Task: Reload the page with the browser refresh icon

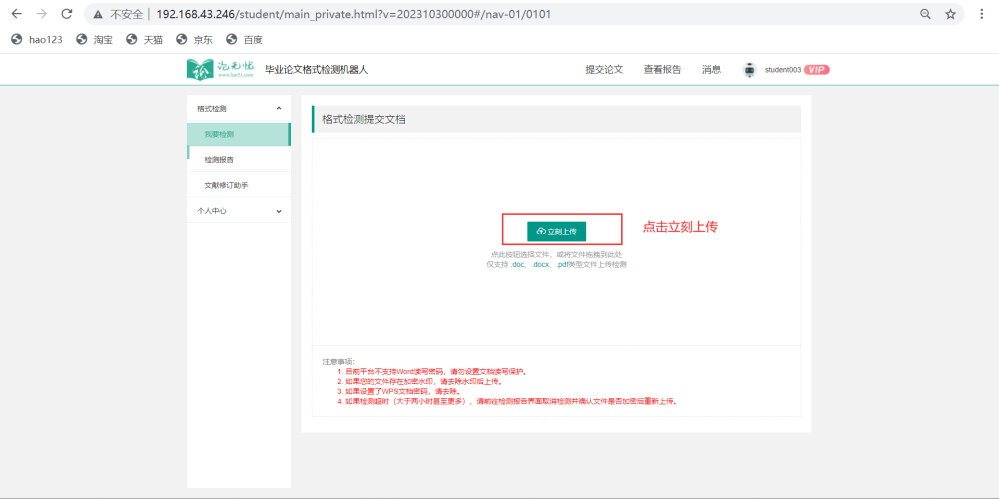Action: [66, 14]
